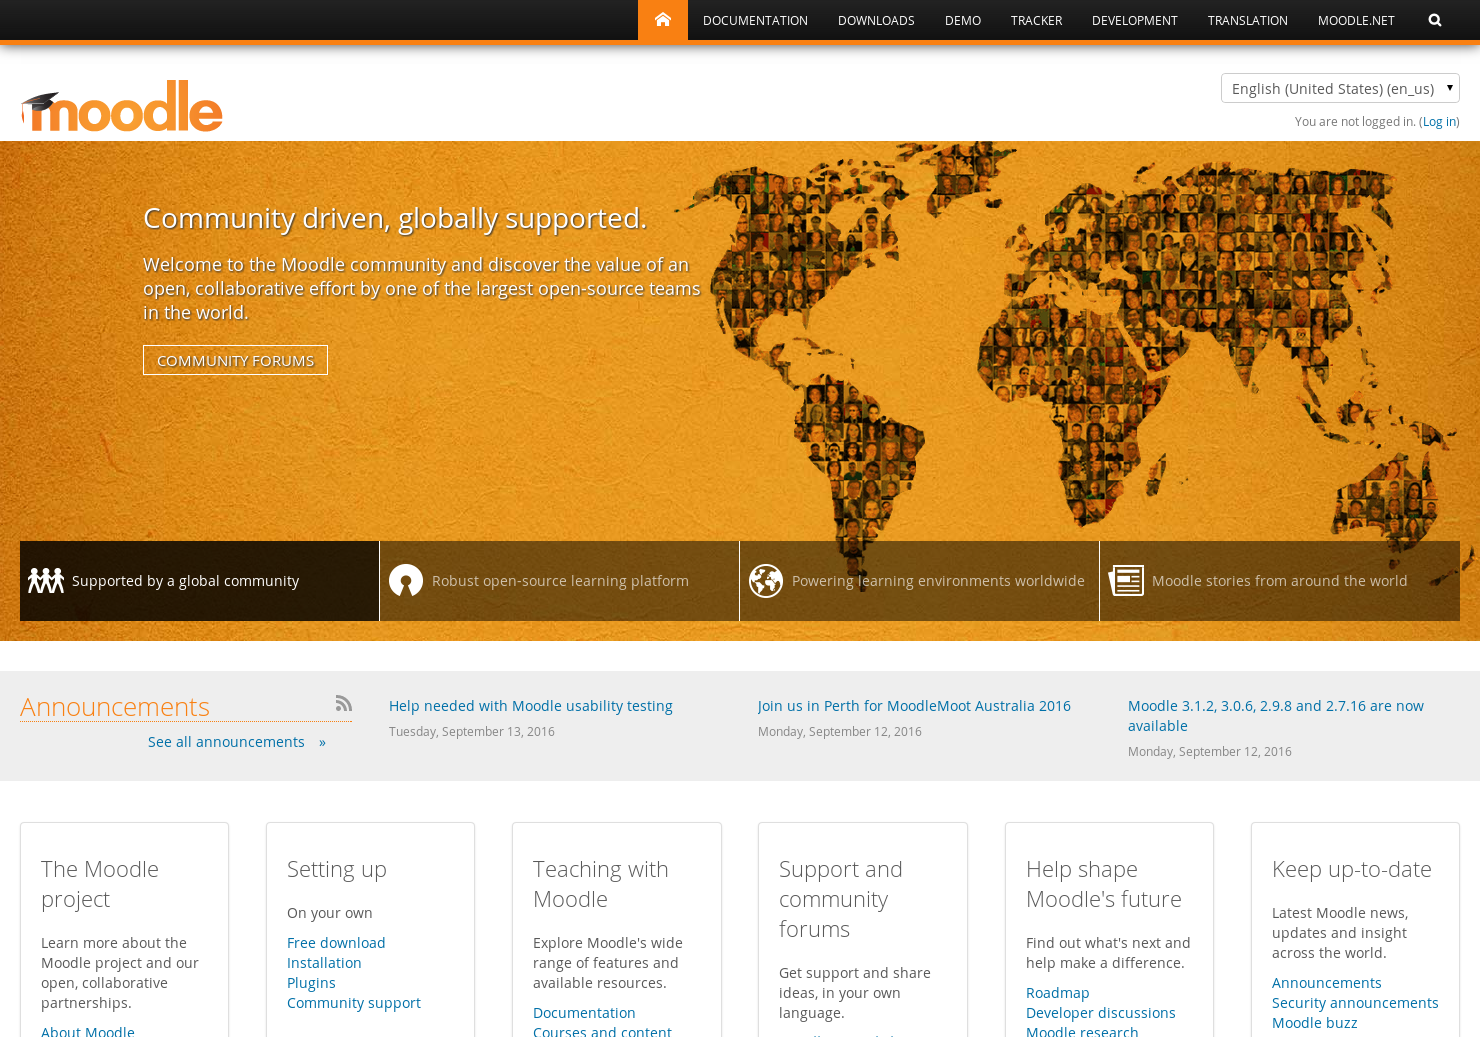The image size is (1480, 1037).
Task: Click the open-source platform heart icon
Action: click(x=406, y=580)
